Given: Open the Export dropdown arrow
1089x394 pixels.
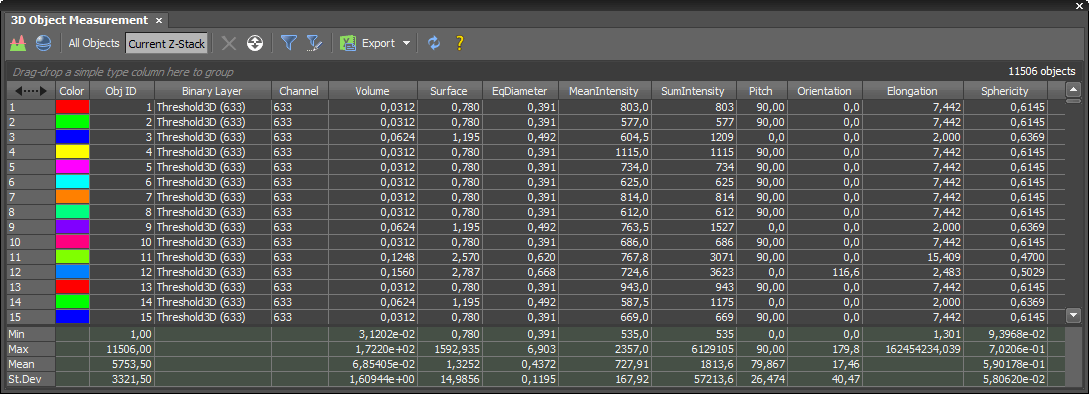Looking at the screenshot, I should 406,43.
